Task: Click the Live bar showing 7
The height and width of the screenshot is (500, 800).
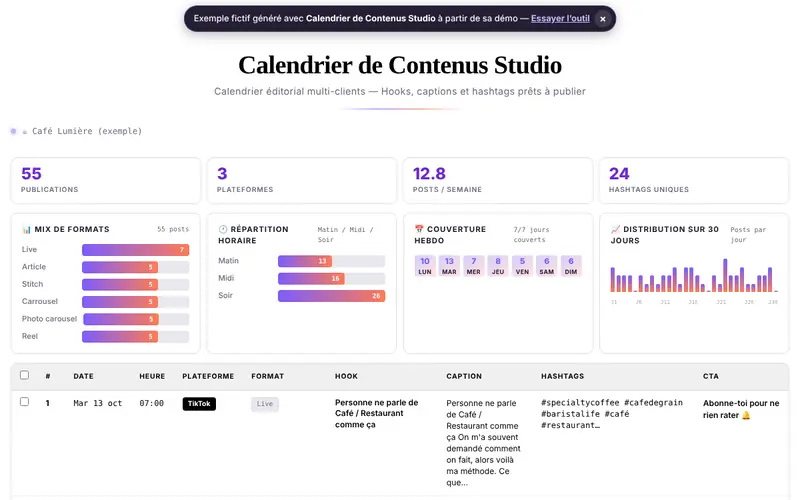Action: point(136,249)
